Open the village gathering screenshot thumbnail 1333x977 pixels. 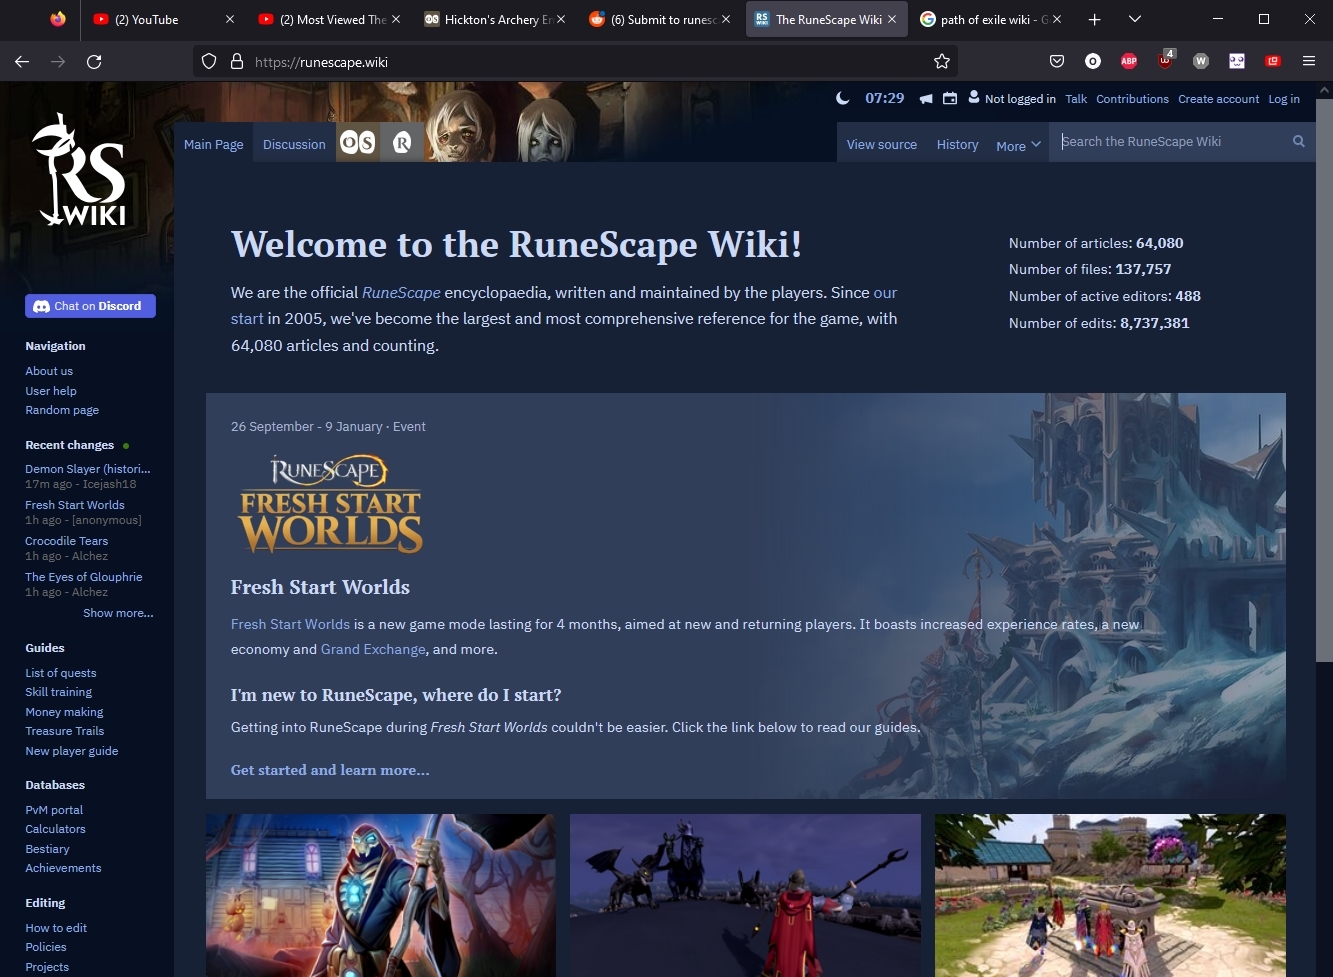[x=1110, y=895]
